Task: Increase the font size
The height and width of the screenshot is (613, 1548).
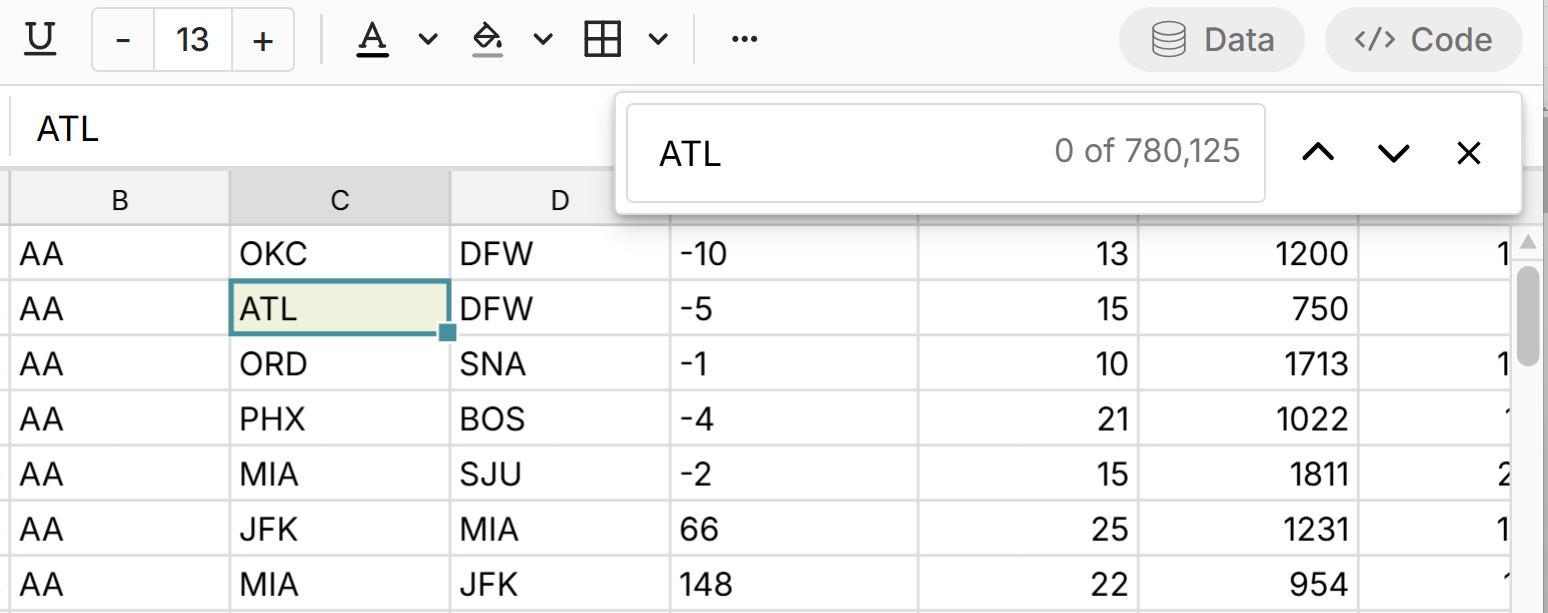Action: 261,39
